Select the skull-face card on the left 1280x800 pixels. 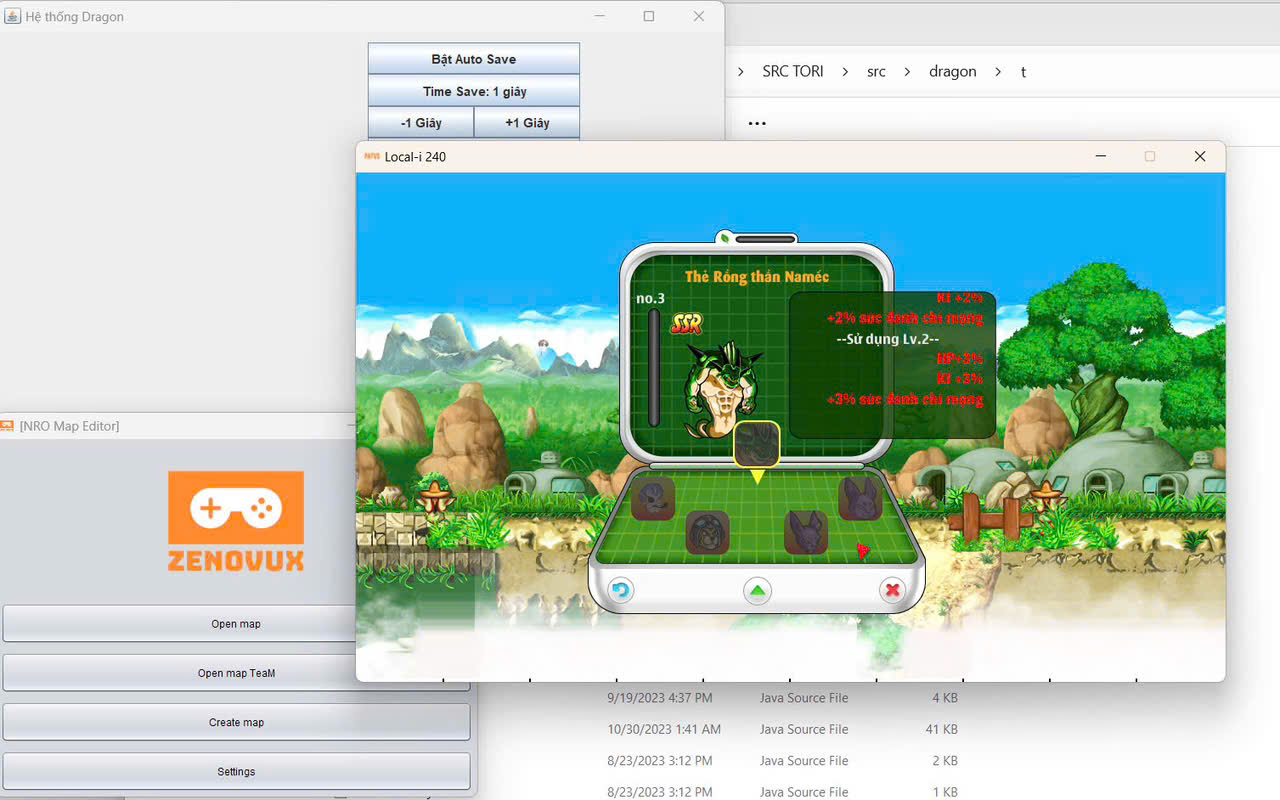pyautogui.click(x=653, y=498)
